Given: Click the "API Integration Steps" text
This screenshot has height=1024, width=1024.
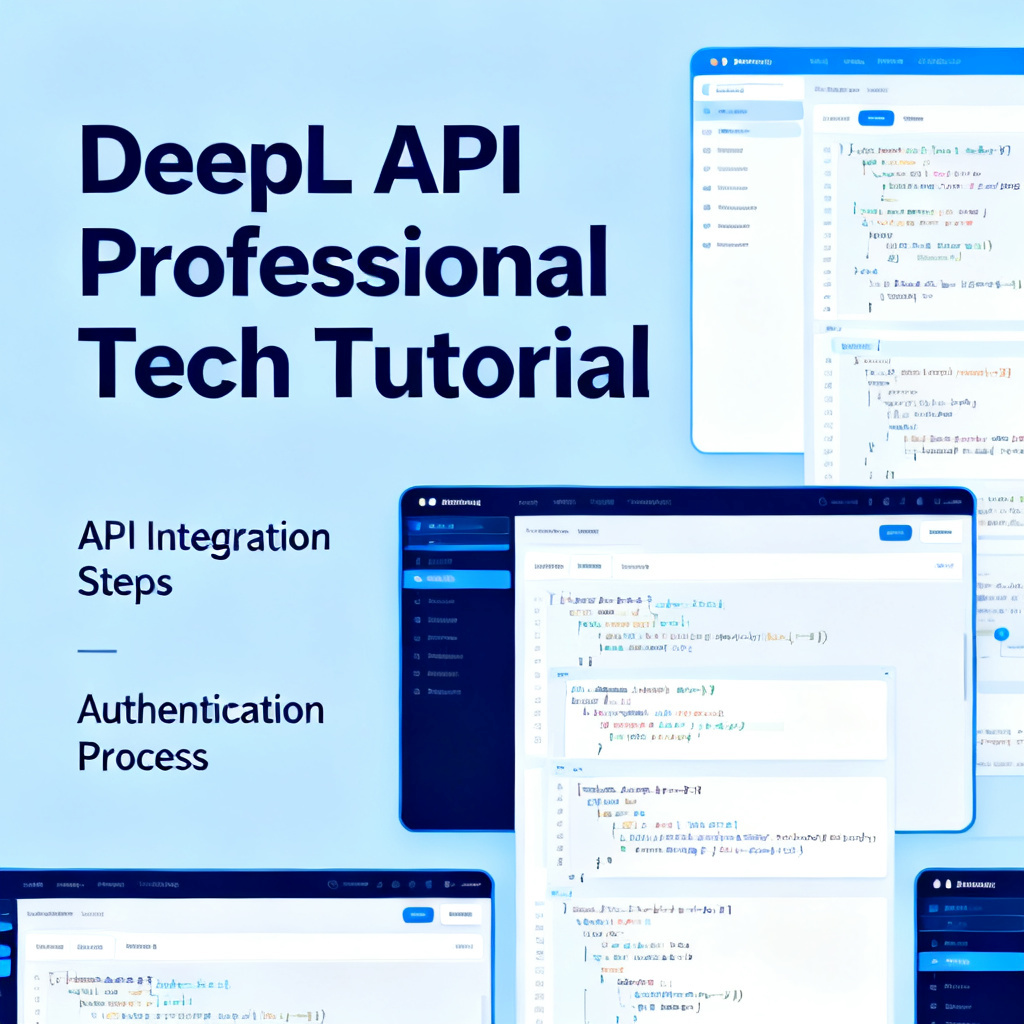Looking at the screenshot, I should point(204,559).
